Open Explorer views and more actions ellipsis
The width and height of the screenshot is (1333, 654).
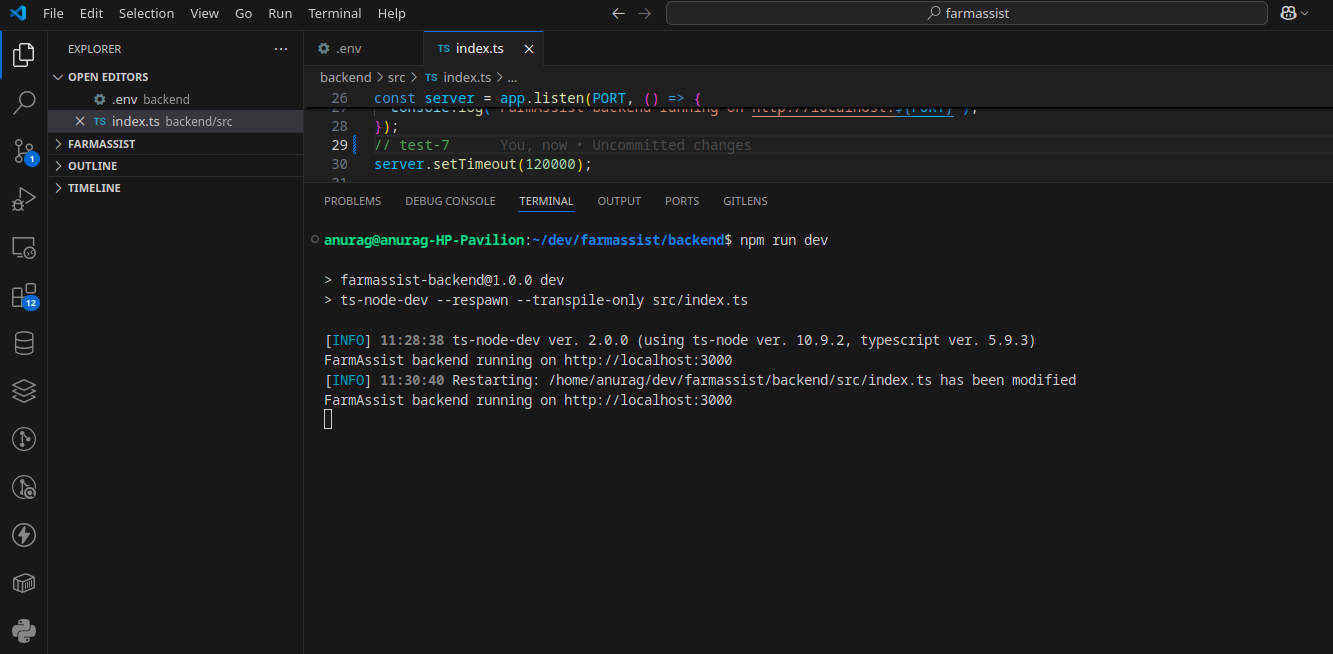pyautogui.click(x=281, y=48)
